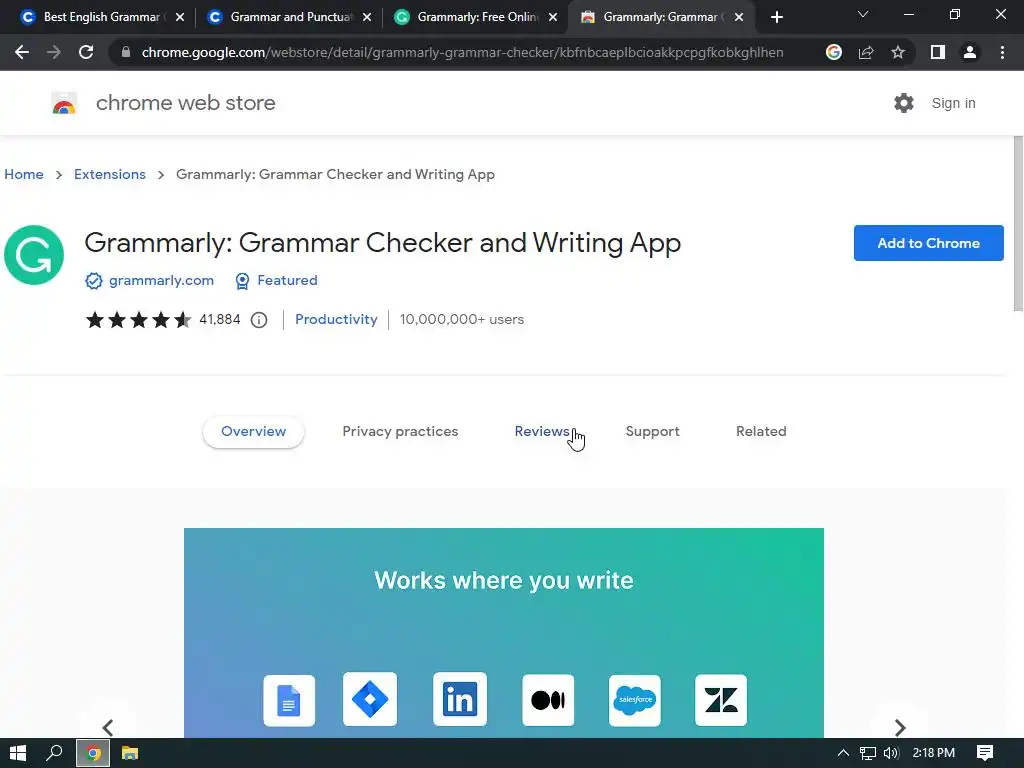The image size is (1024, 768).
Task: Bookmark this page with star icon
Action: point(898,52)
